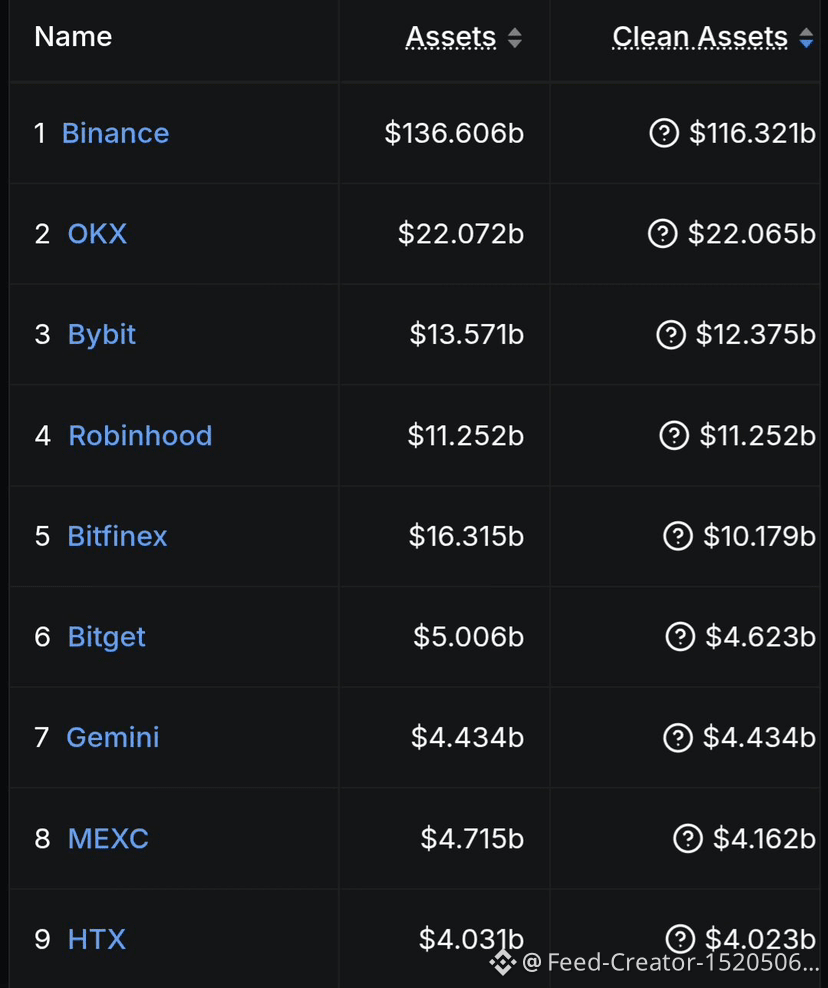This screenshot has width=828, height=988.
Task: Click the Assets column header label
Action: (x=451, y=37)
